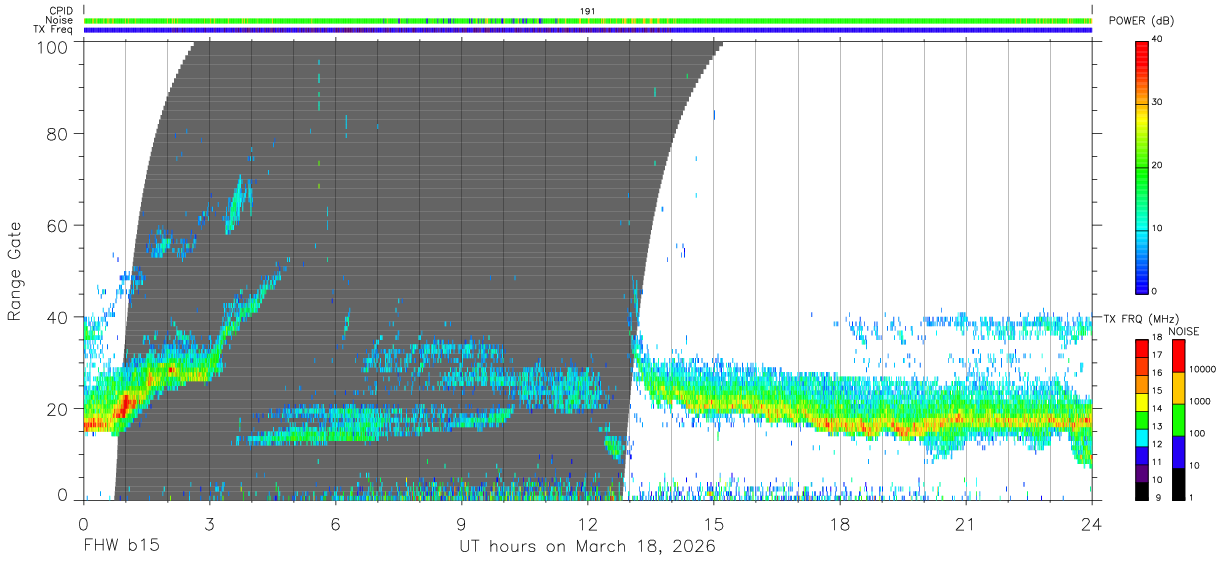Click the 30 tick on power colorbar

[1158, 102]
